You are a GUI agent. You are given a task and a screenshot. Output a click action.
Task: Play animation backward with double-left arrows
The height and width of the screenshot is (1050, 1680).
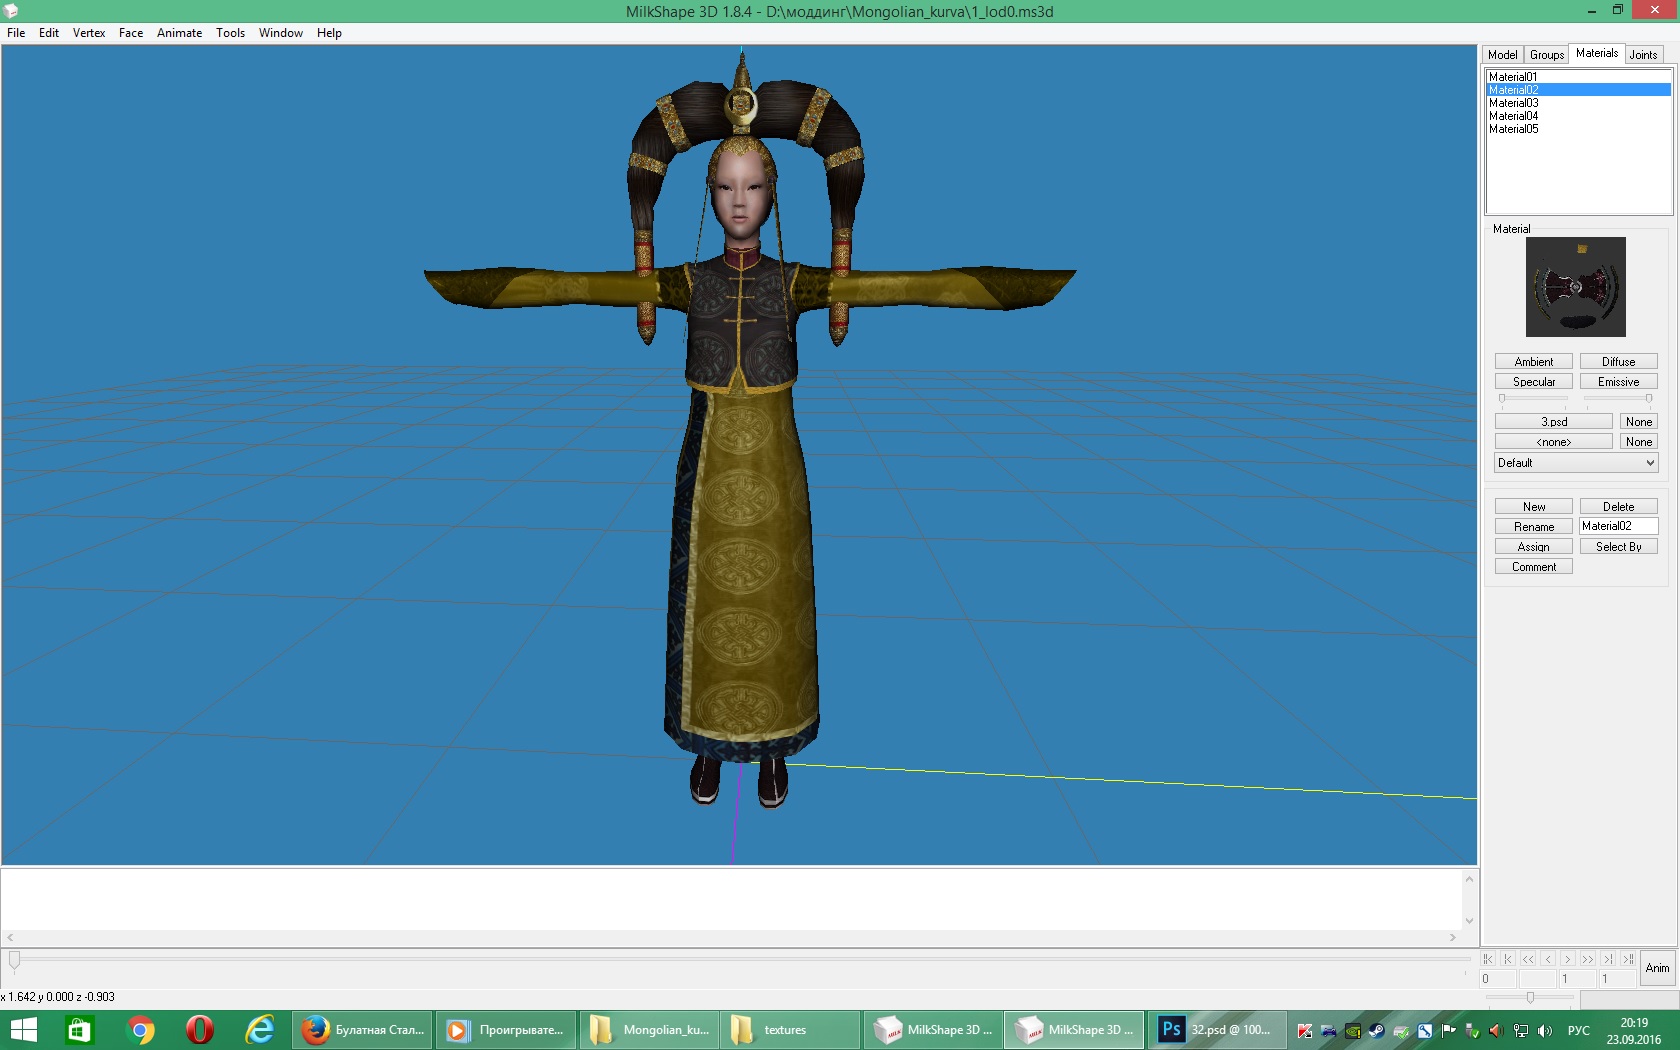(1528, 959)
